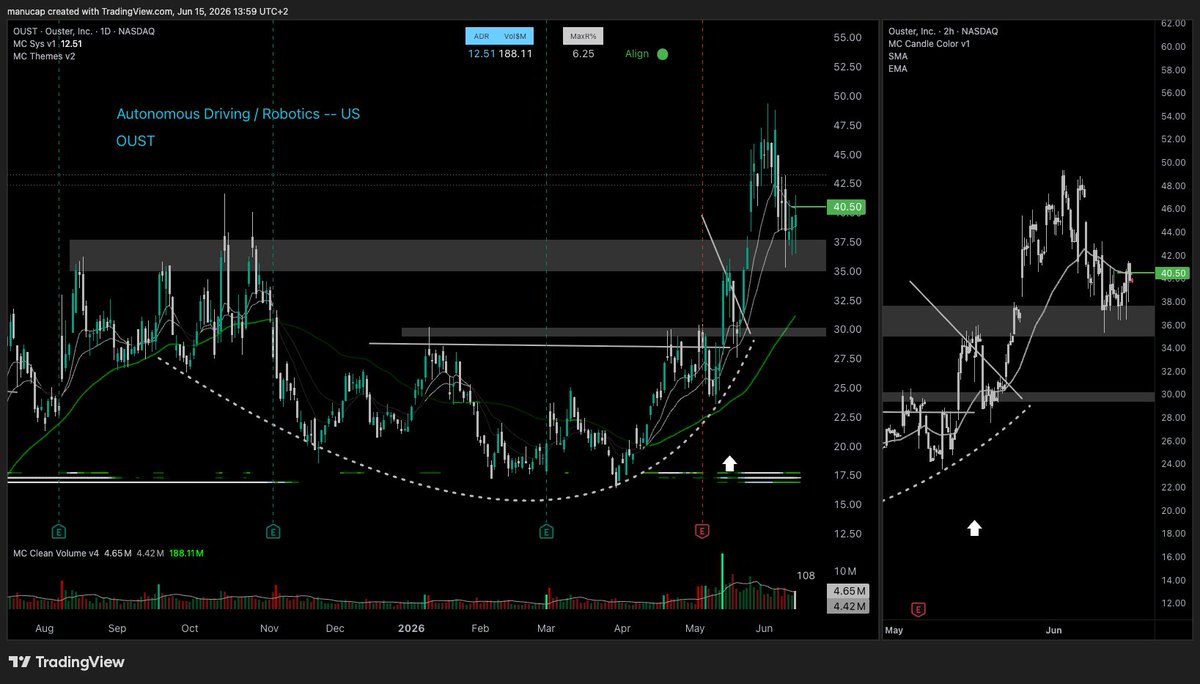Click the green 40.50 price tag on daily chart

(x=846, y=207)
